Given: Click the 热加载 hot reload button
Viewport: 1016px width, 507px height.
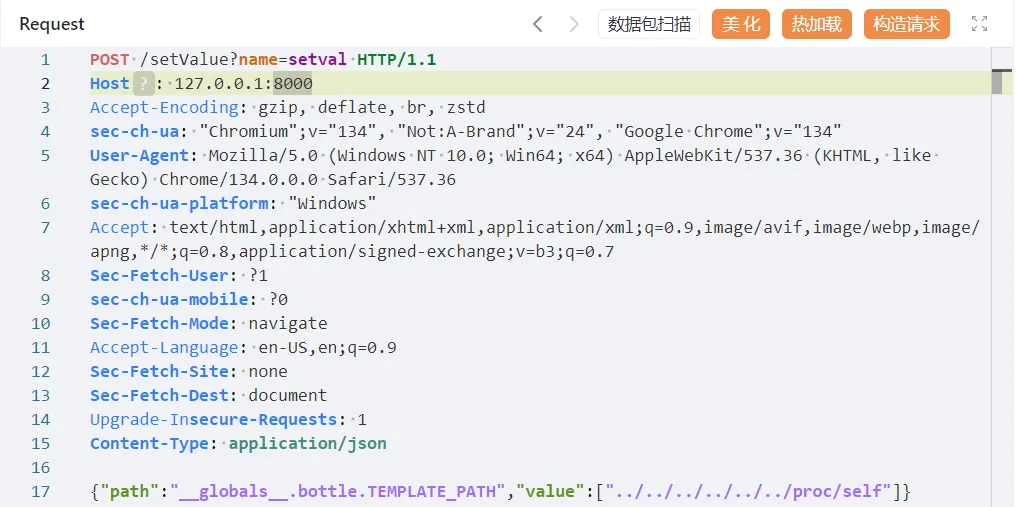Looking at the screenshot, I should tap(816, 24).
